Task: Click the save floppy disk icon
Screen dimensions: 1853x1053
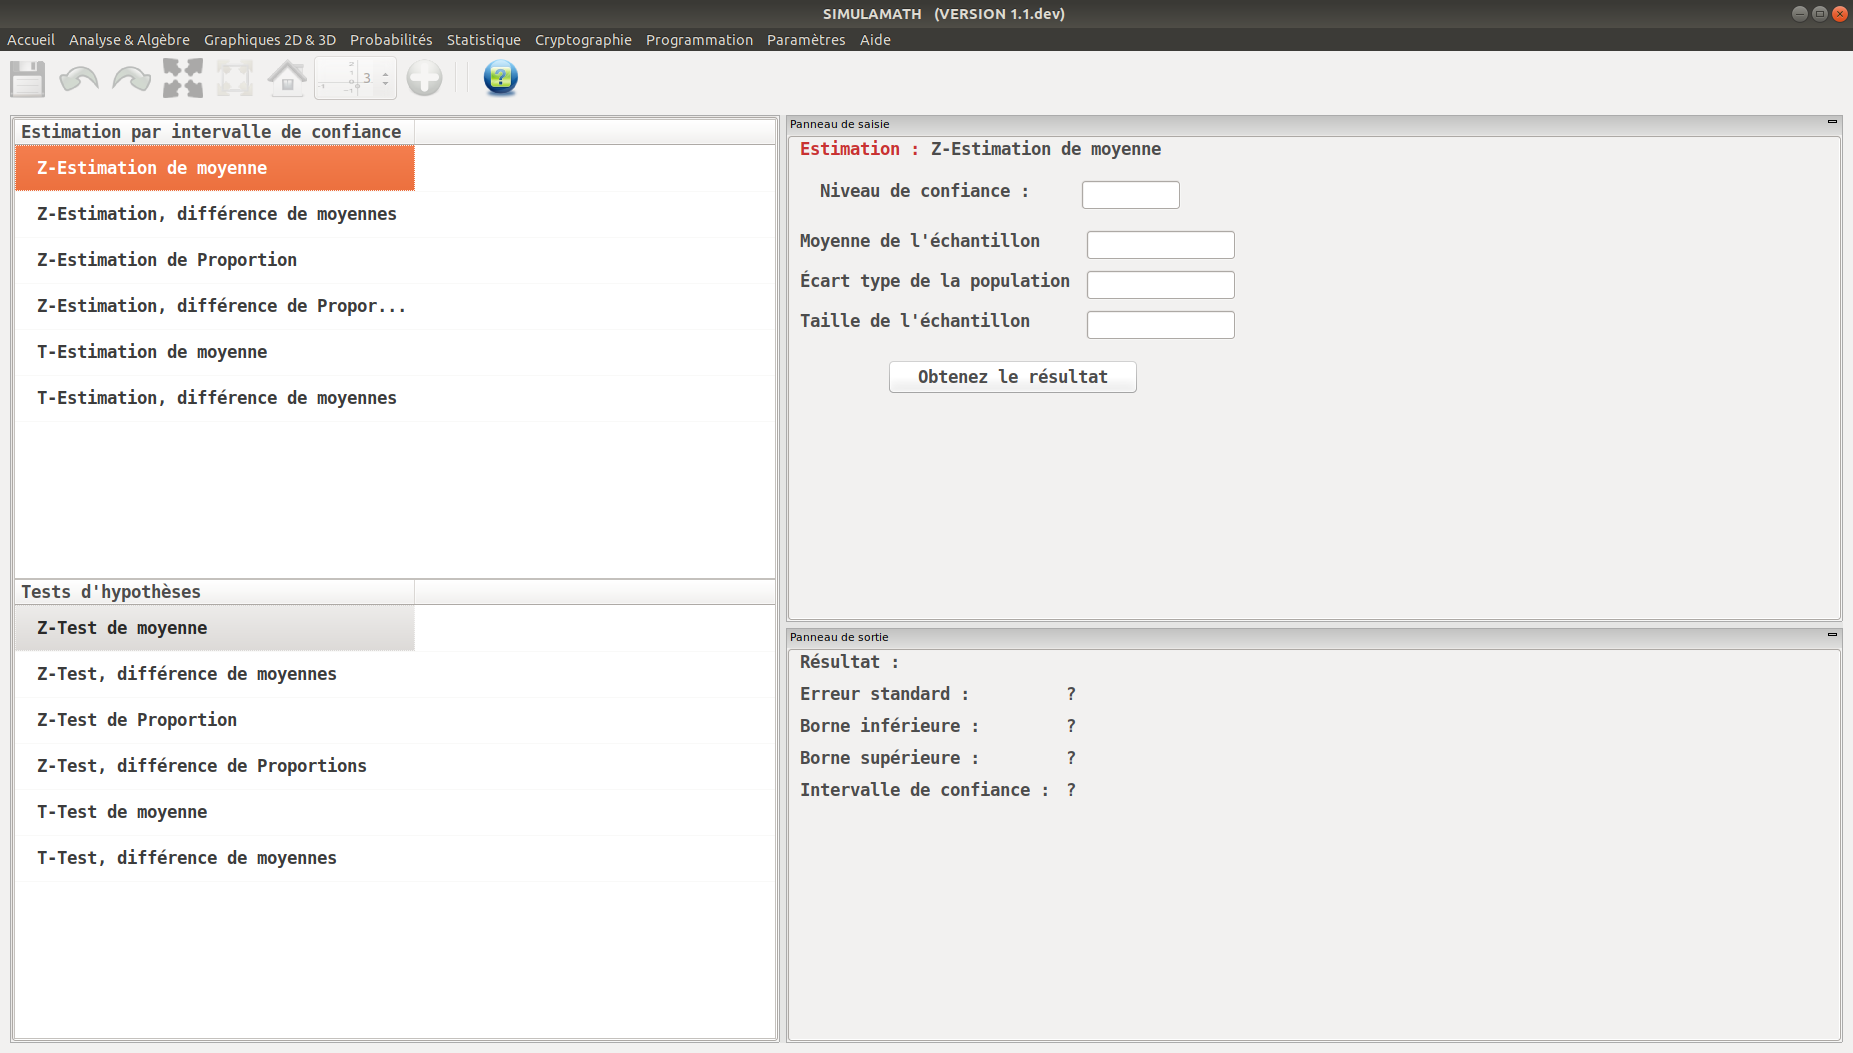Action: click(28, 78)
